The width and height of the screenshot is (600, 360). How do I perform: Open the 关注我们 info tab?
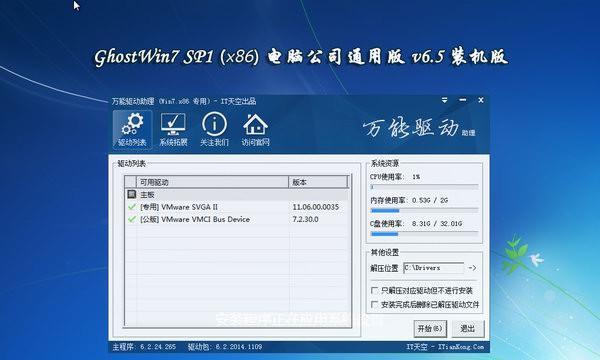point(214,129)
